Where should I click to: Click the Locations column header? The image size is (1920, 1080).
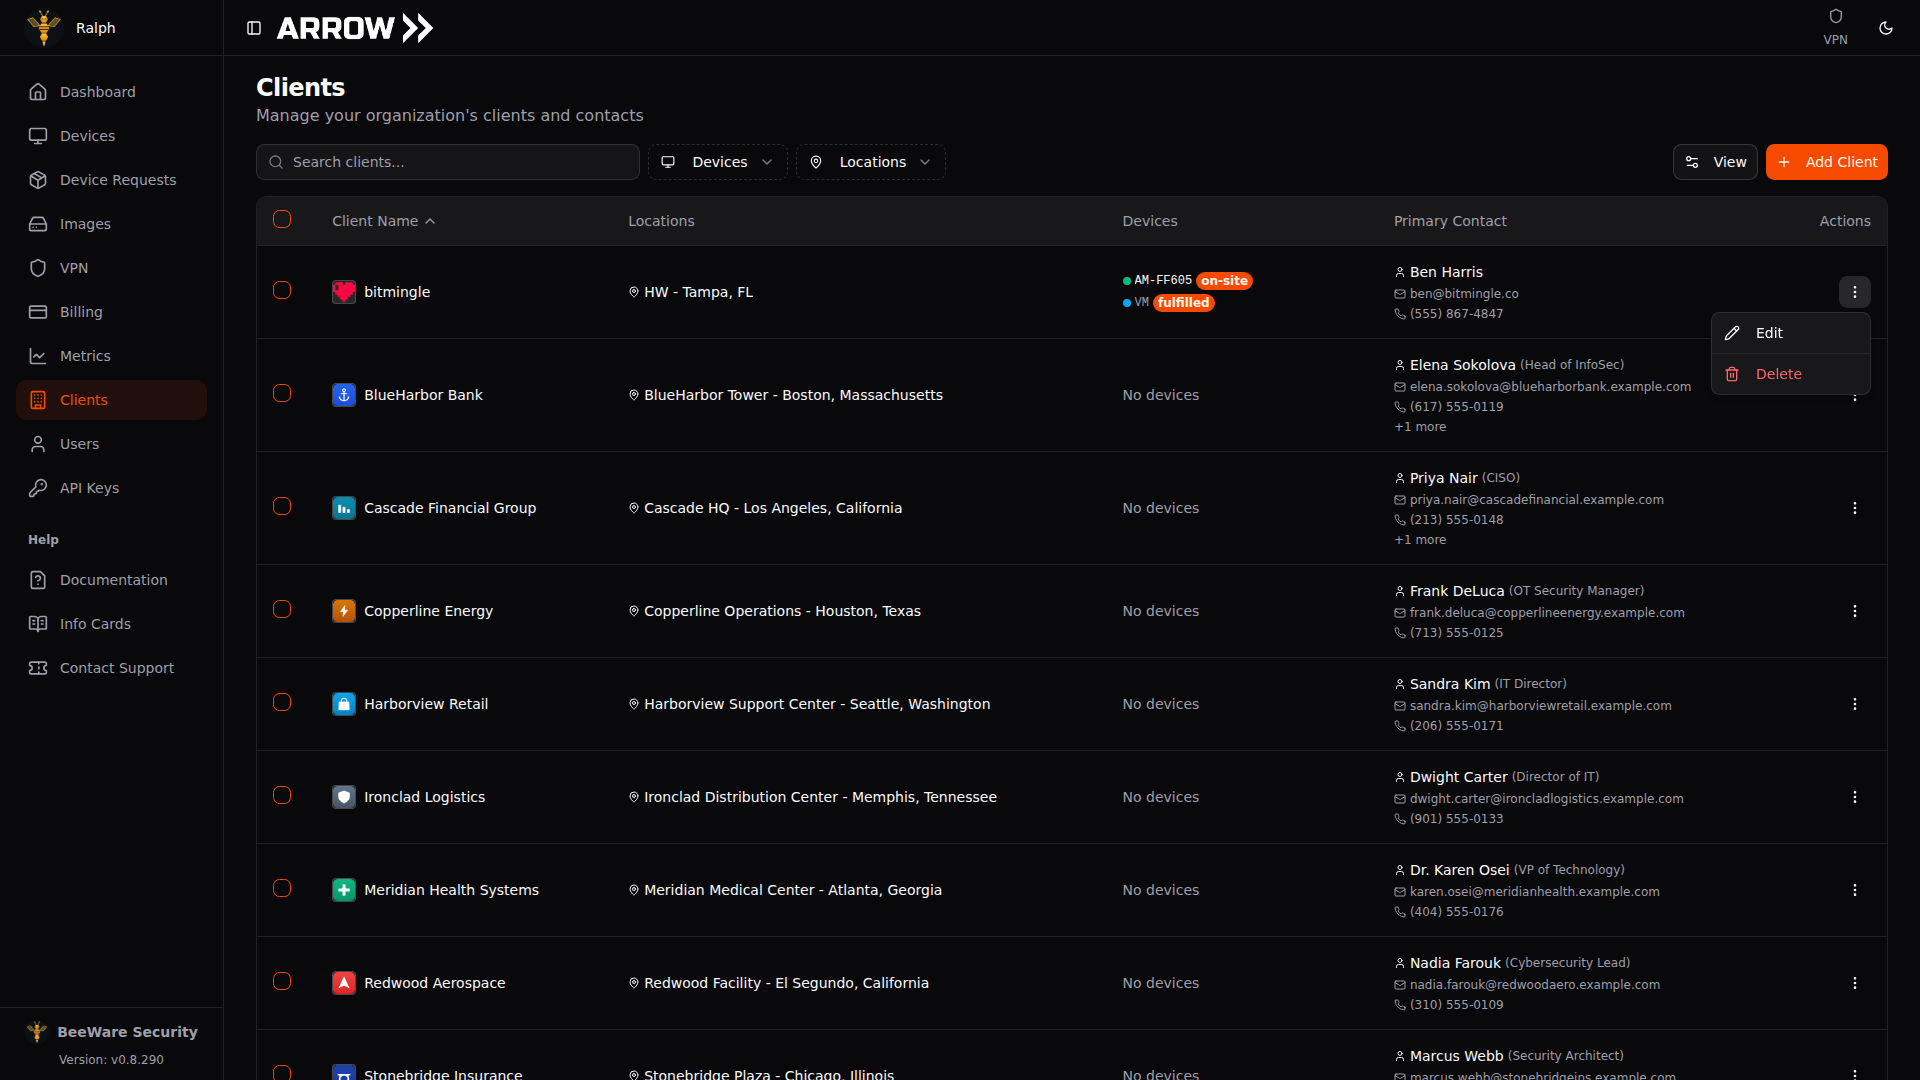pos(661,221)
